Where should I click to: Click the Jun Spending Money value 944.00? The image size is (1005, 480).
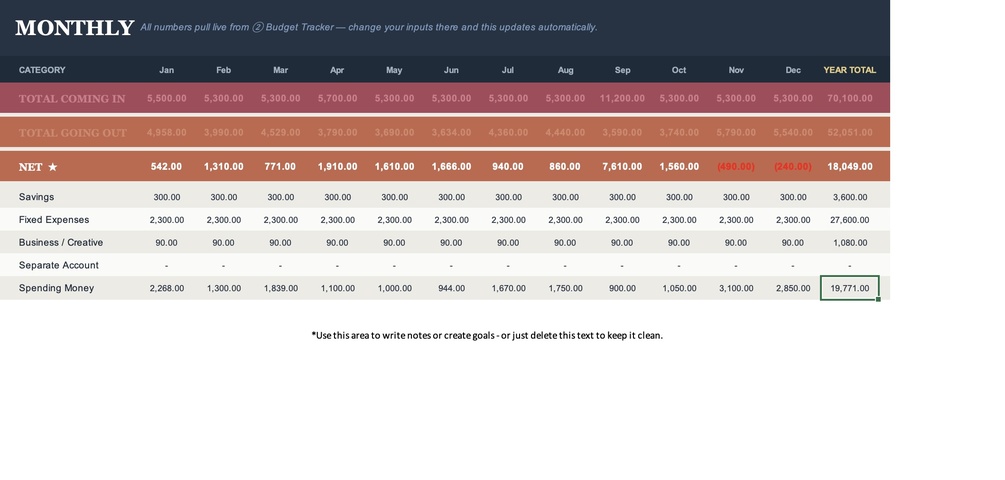451,288
